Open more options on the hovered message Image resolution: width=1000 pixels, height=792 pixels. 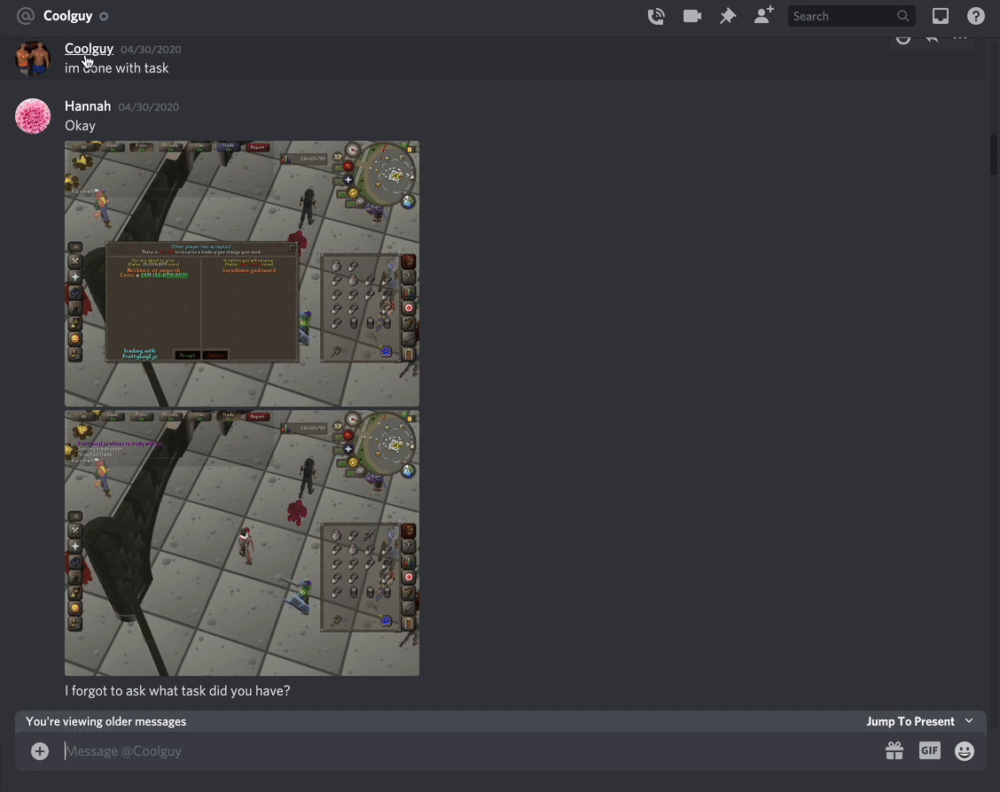click(960, 39)
